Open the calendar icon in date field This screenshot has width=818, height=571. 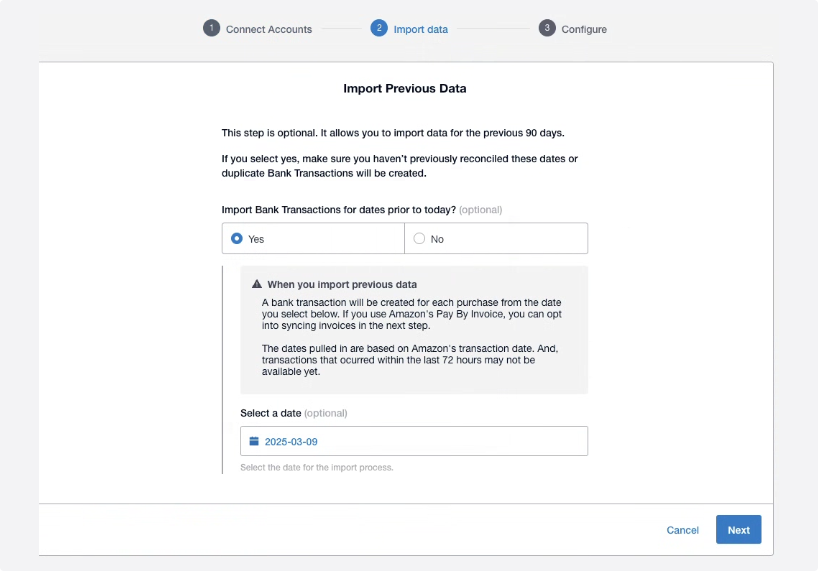(254, 441)
